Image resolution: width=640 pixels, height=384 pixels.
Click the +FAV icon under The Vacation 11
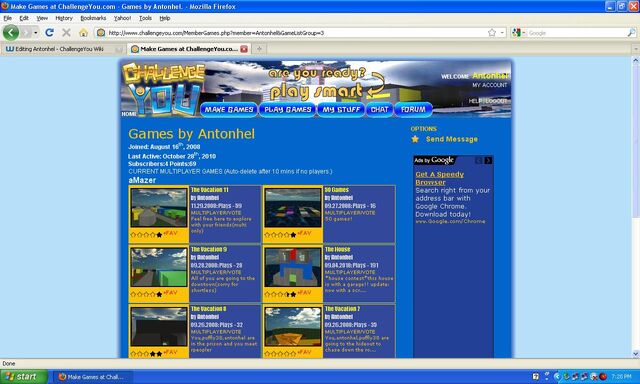(171, 233)
